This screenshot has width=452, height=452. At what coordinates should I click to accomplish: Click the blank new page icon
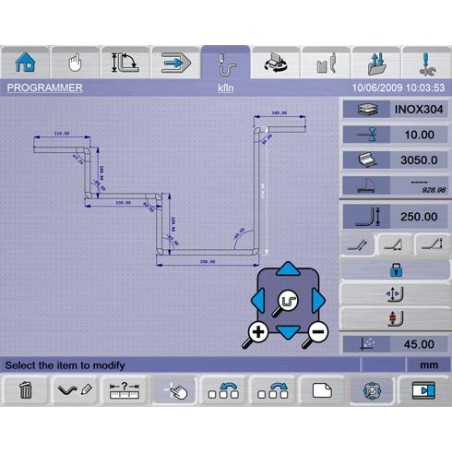pos(322,390)
